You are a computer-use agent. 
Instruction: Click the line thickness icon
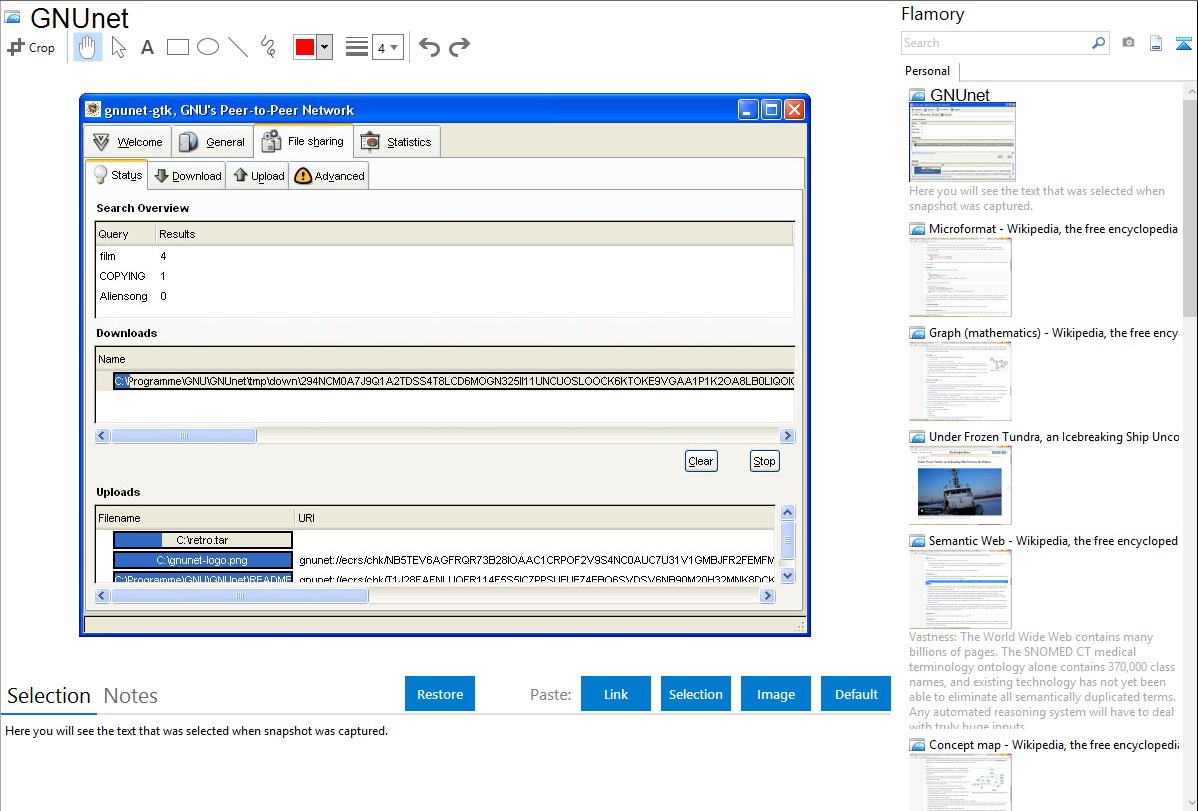tap(357, 47)
